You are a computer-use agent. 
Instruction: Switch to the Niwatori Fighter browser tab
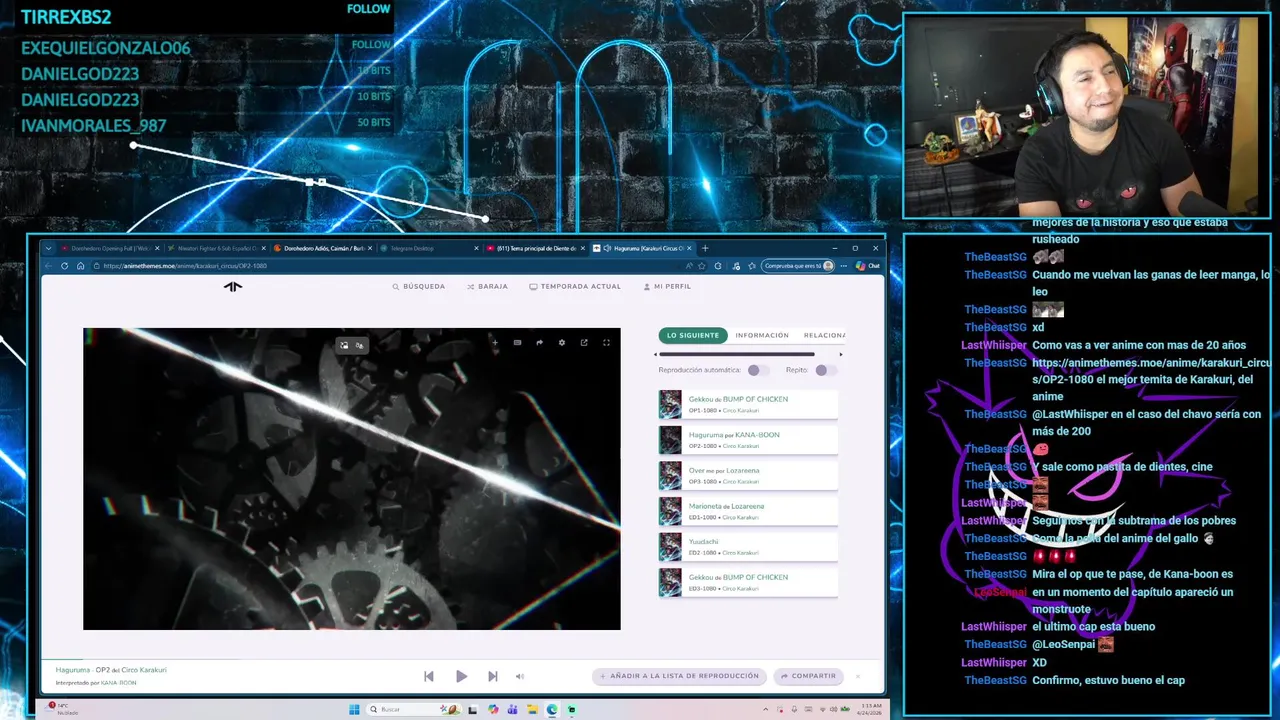click(x=215, y=248)
